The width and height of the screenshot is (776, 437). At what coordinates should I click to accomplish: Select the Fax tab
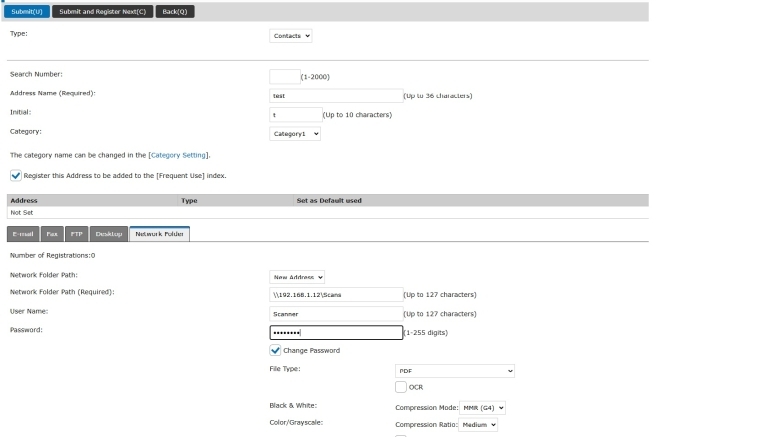tap(51, 234)
